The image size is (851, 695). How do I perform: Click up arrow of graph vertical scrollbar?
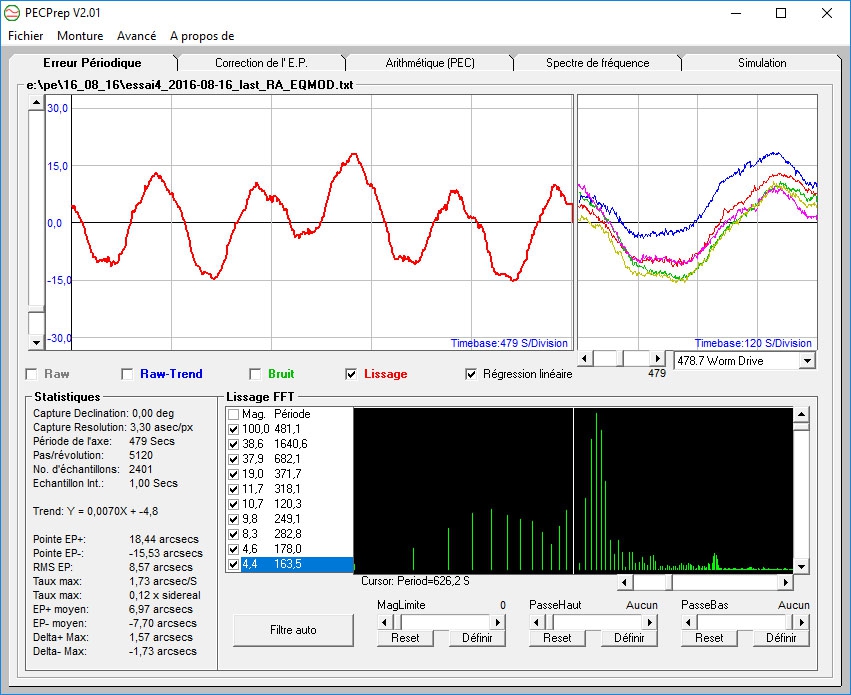36,103
